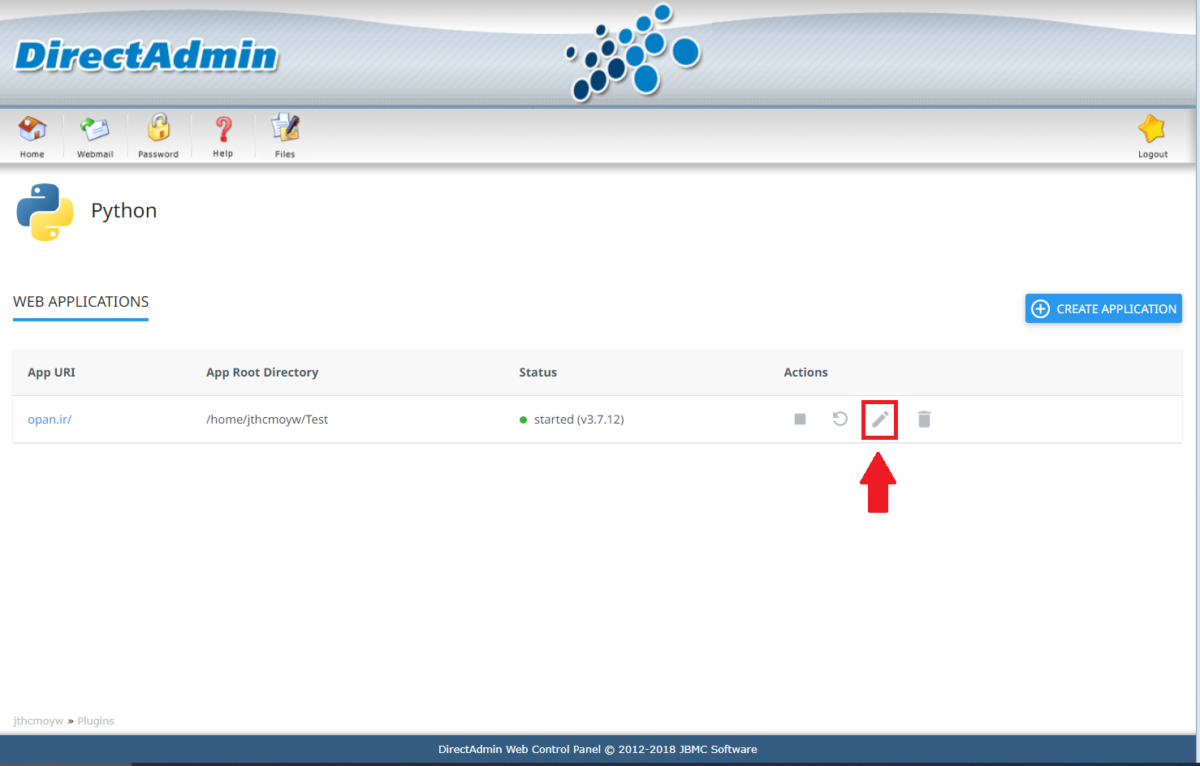Open the opan.ir app URI link
The image size is (1200, 766).
[49, 419]
